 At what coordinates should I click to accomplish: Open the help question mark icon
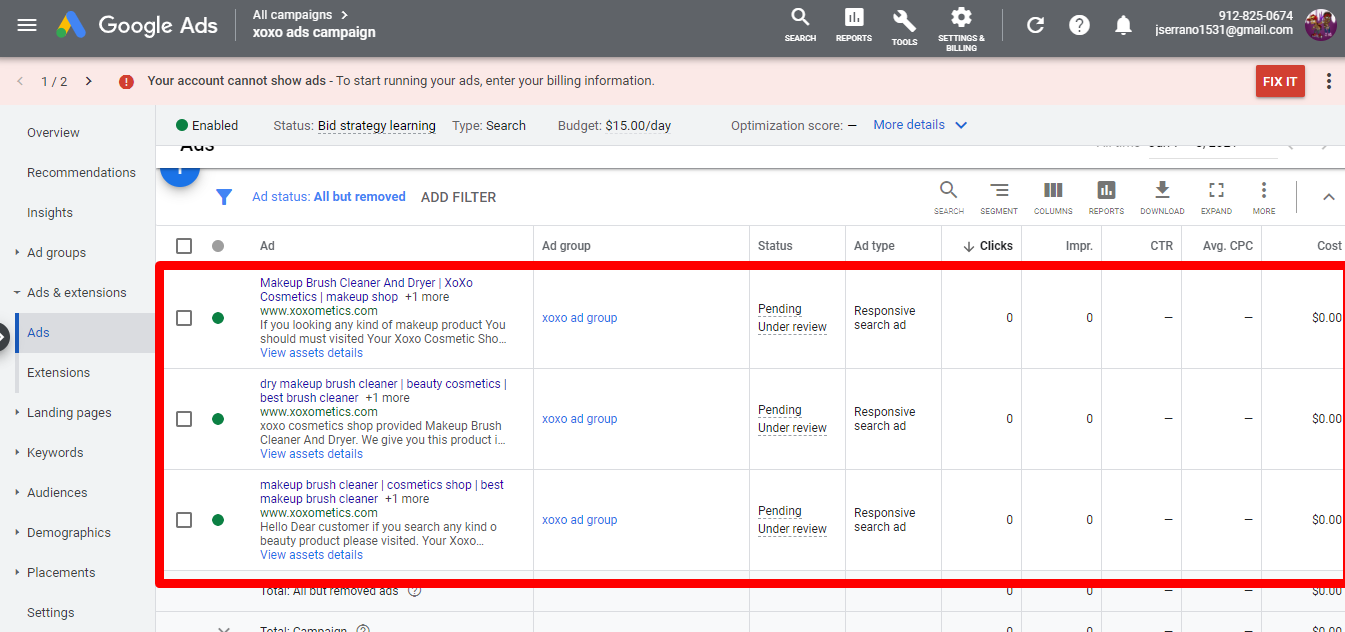coord(1079,25)
